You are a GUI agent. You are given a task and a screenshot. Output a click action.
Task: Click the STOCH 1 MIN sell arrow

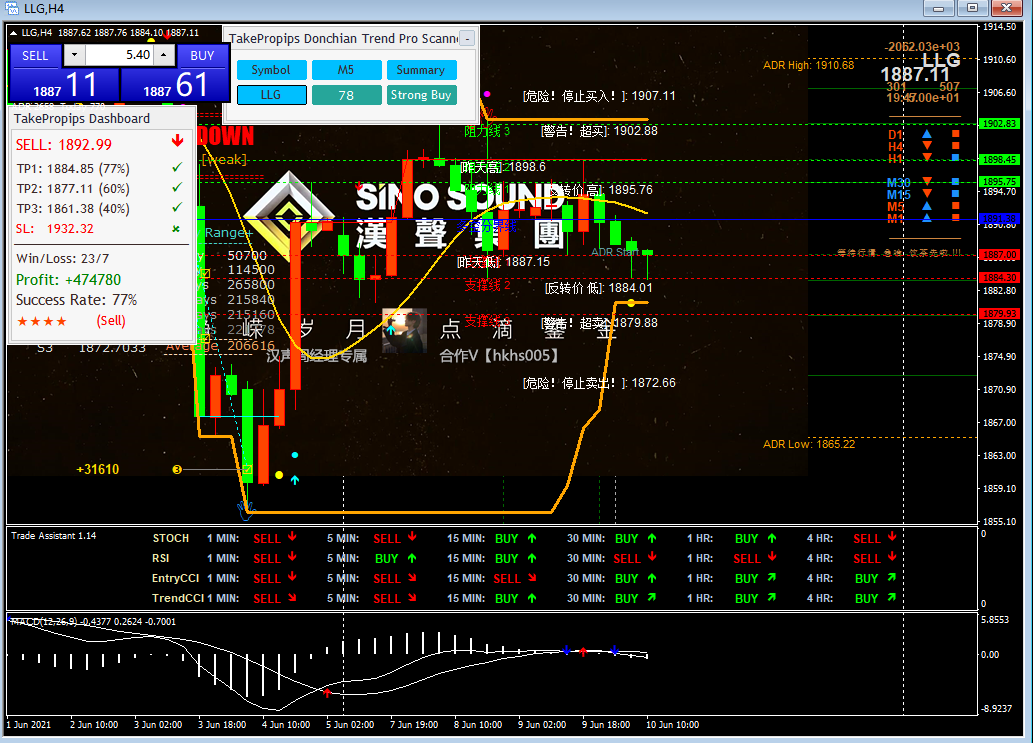coord(292,537)
